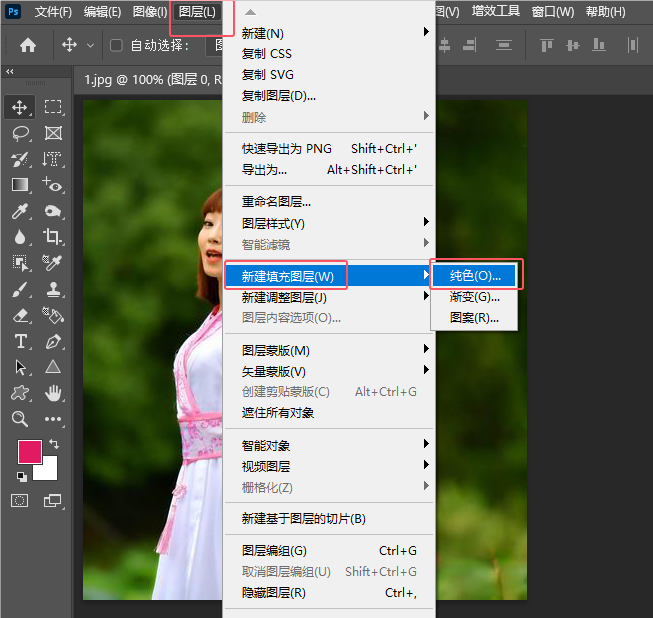Expand the 新建(N) submenu
Screen dimensions: 653x618
329,32
